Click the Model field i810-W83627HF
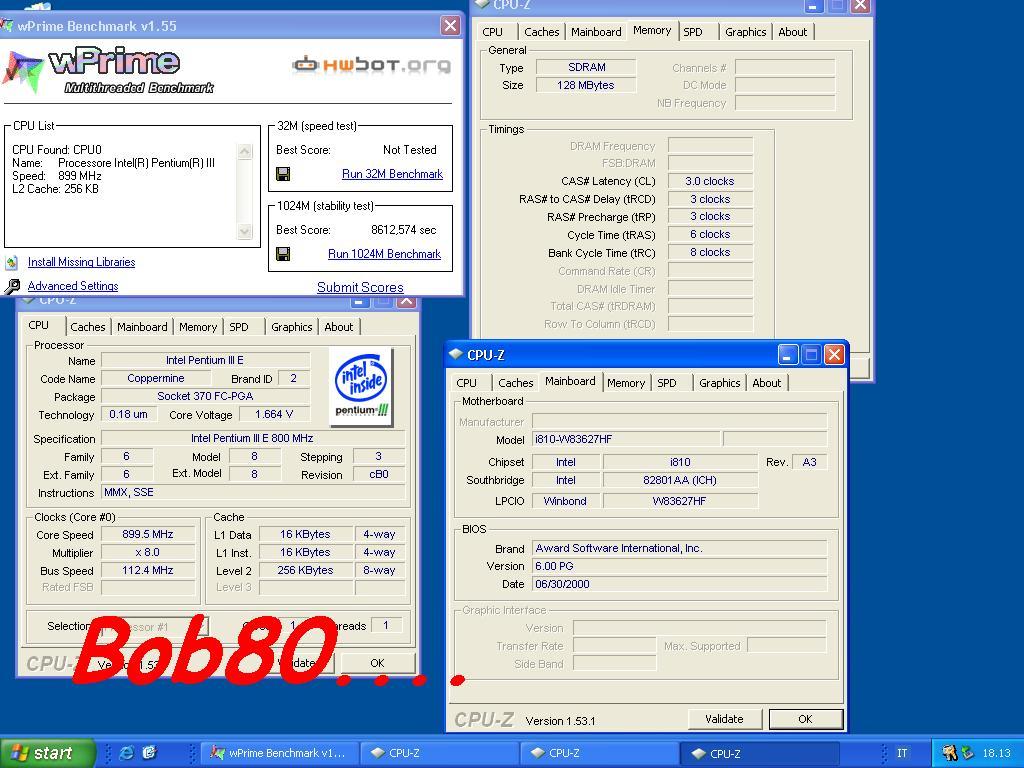The width and height of the screenshot is (1024, 768). [x=626, y=439]
